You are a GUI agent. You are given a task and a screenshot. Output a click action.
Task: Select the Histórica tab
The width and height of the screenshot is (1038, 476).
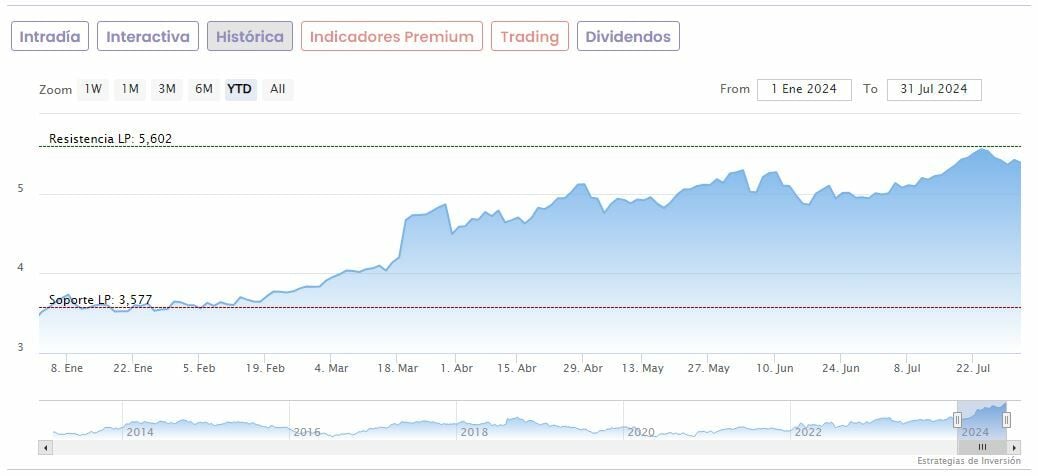[250, 37]
